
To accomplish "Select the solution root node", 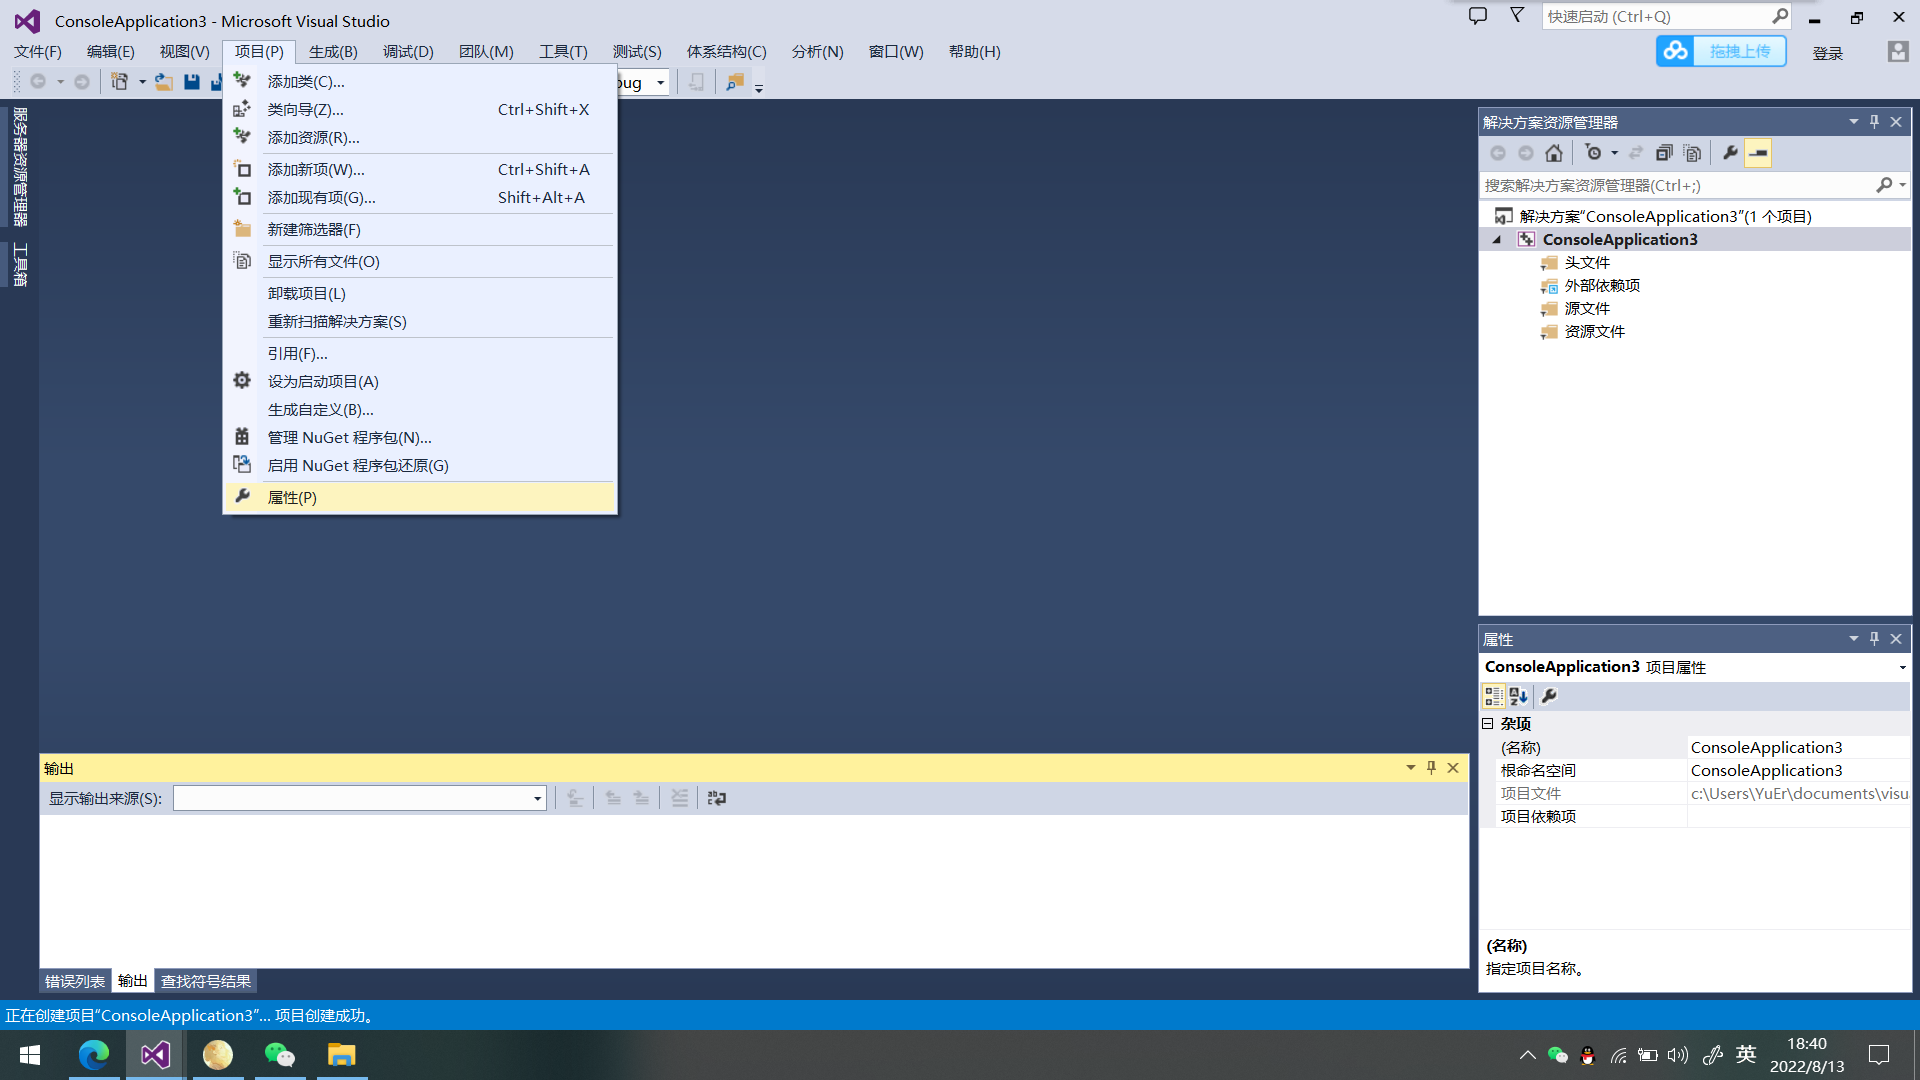I will (1665, 216).
